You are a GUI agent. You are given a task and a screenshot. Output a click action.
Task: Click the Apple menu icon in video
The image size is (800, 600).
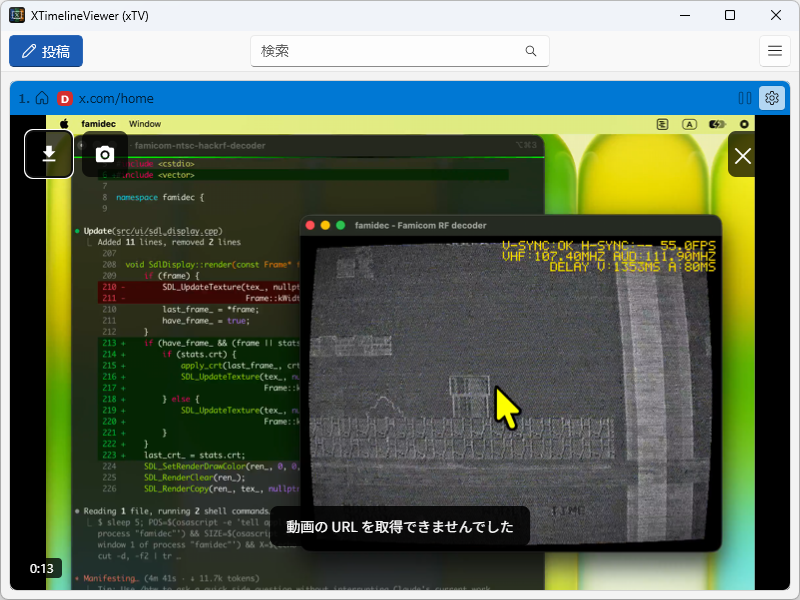pos(64,124)
